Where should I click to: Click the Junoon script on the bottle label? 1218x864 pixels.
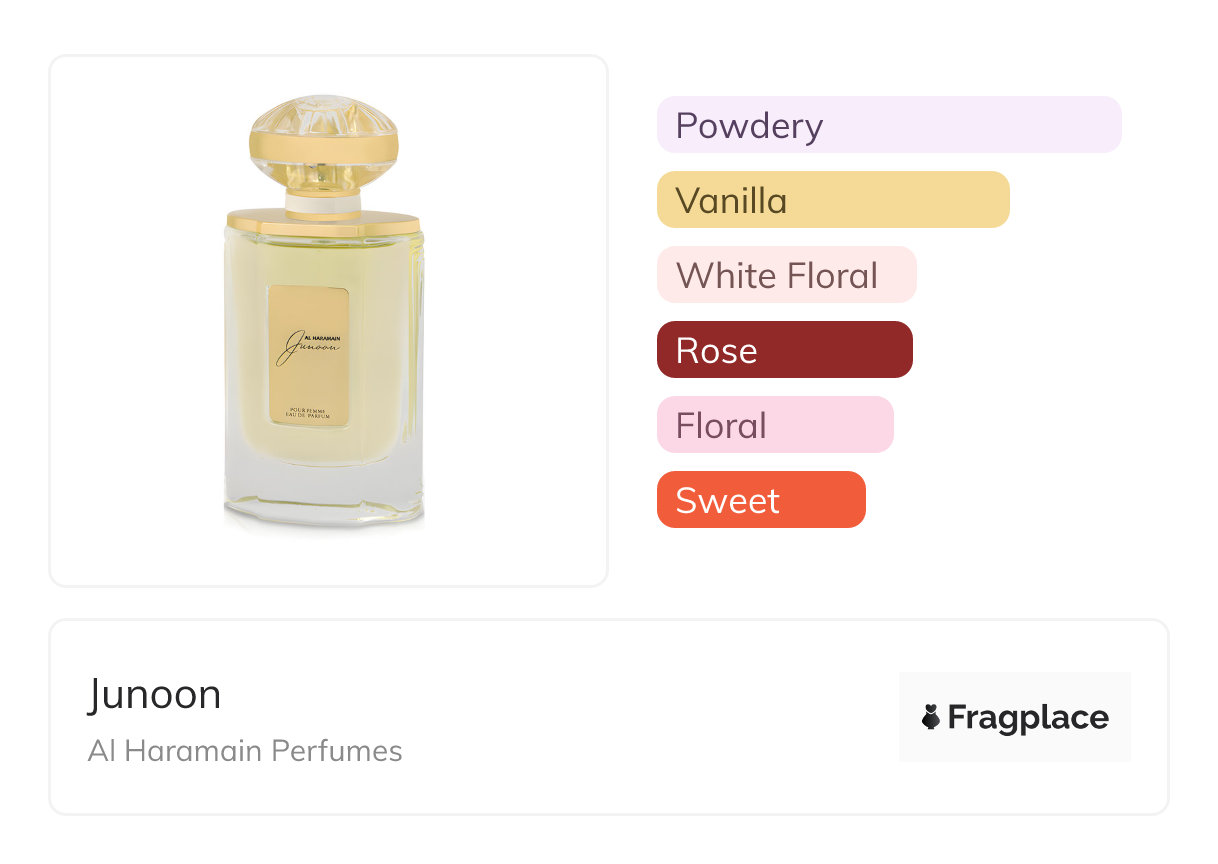(308, 349)
